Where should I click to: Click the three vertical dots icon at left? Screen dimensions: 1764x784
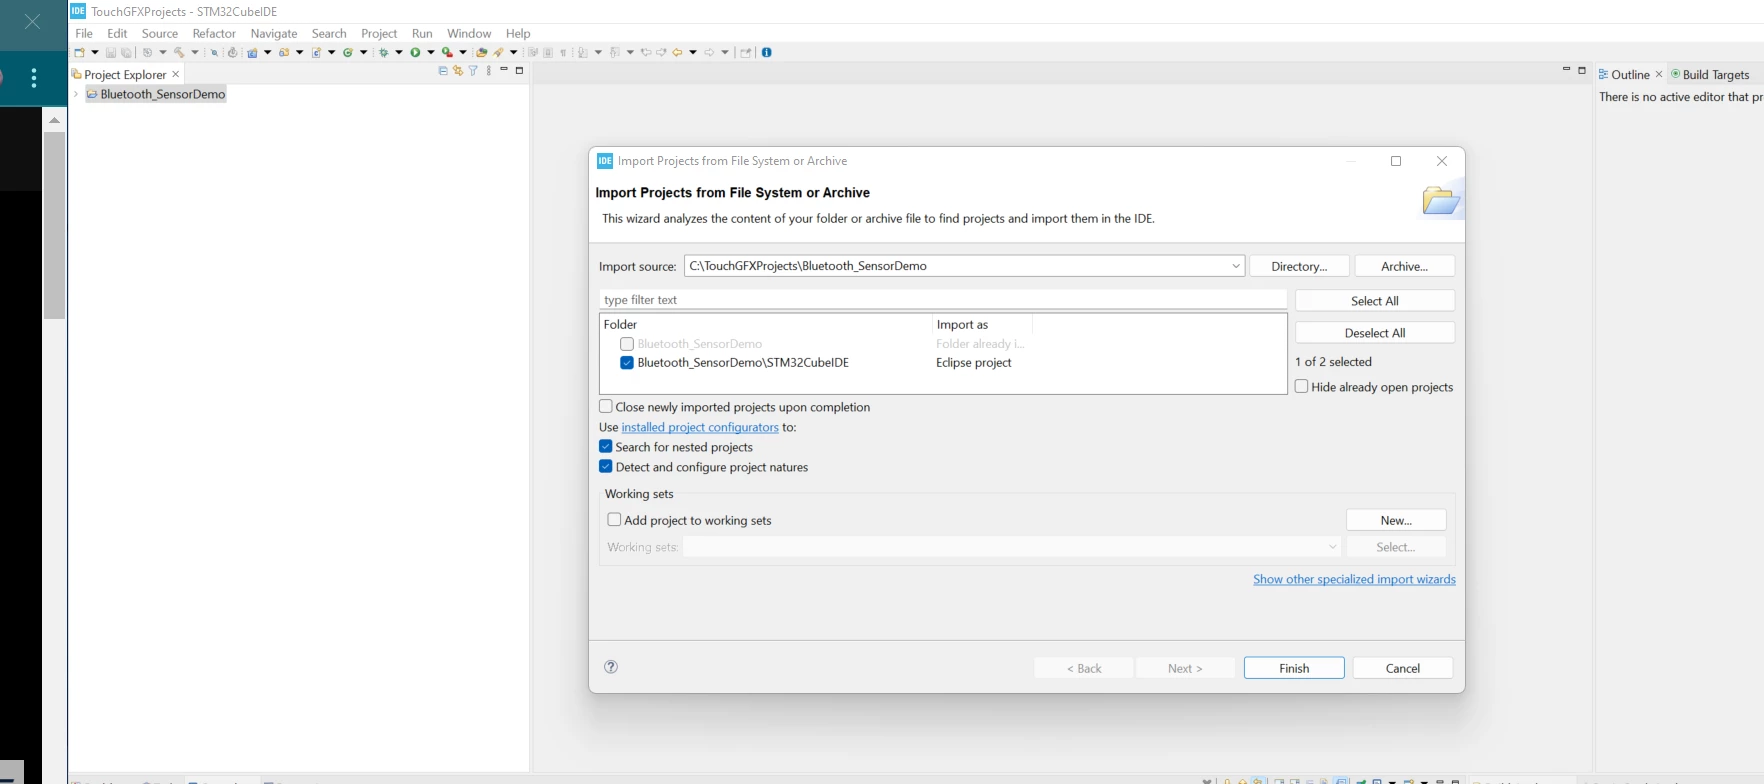[34, 78]
